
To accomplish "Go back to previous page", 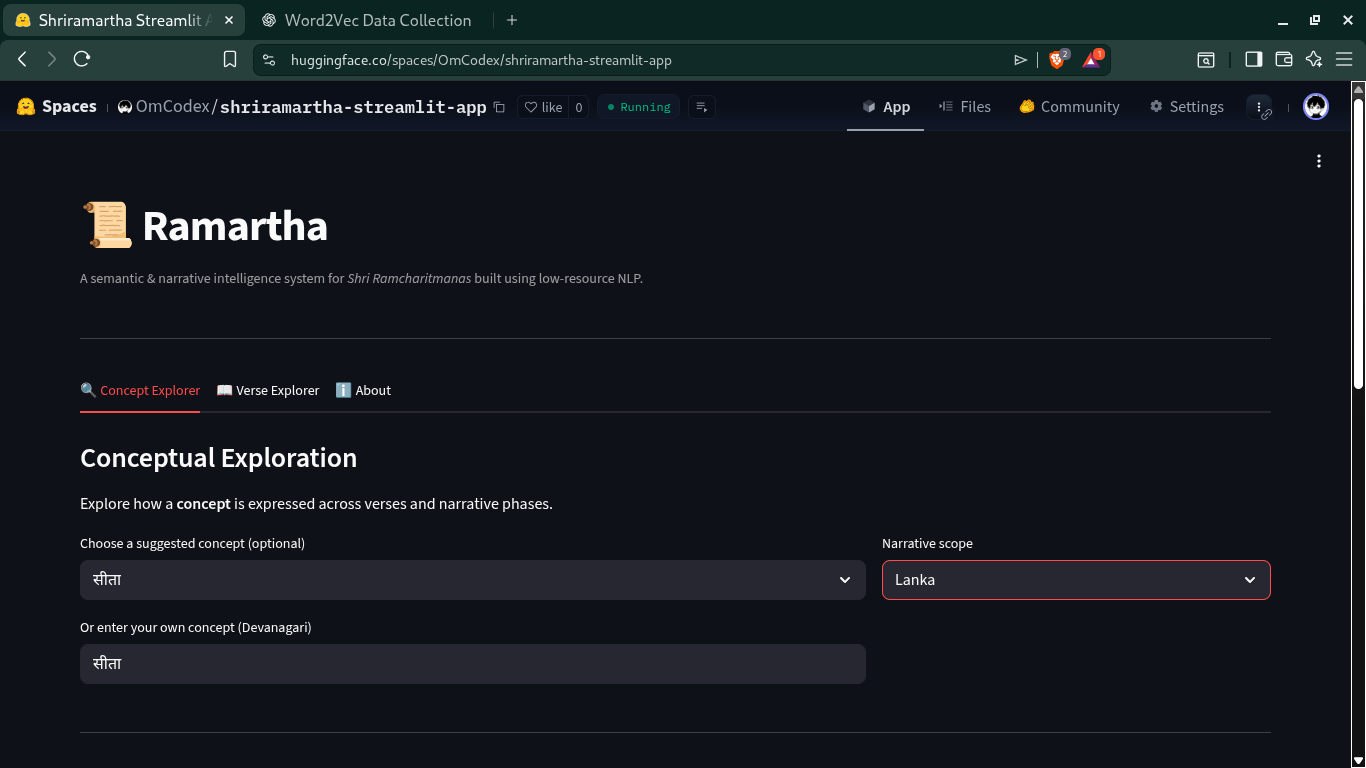I will pos(22,60).
